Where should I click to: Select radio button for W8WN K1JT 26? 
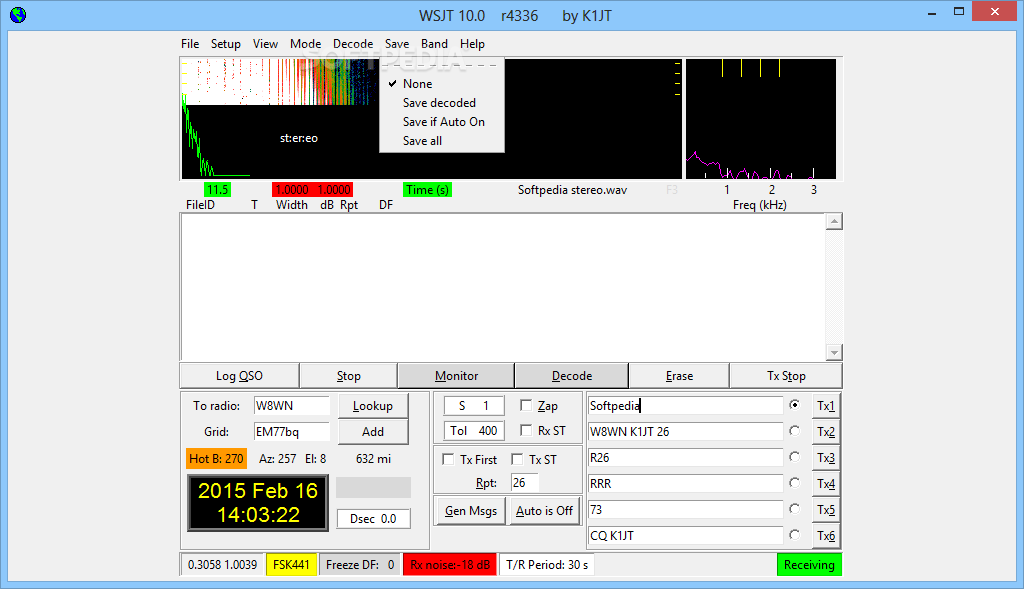(794, 431)
